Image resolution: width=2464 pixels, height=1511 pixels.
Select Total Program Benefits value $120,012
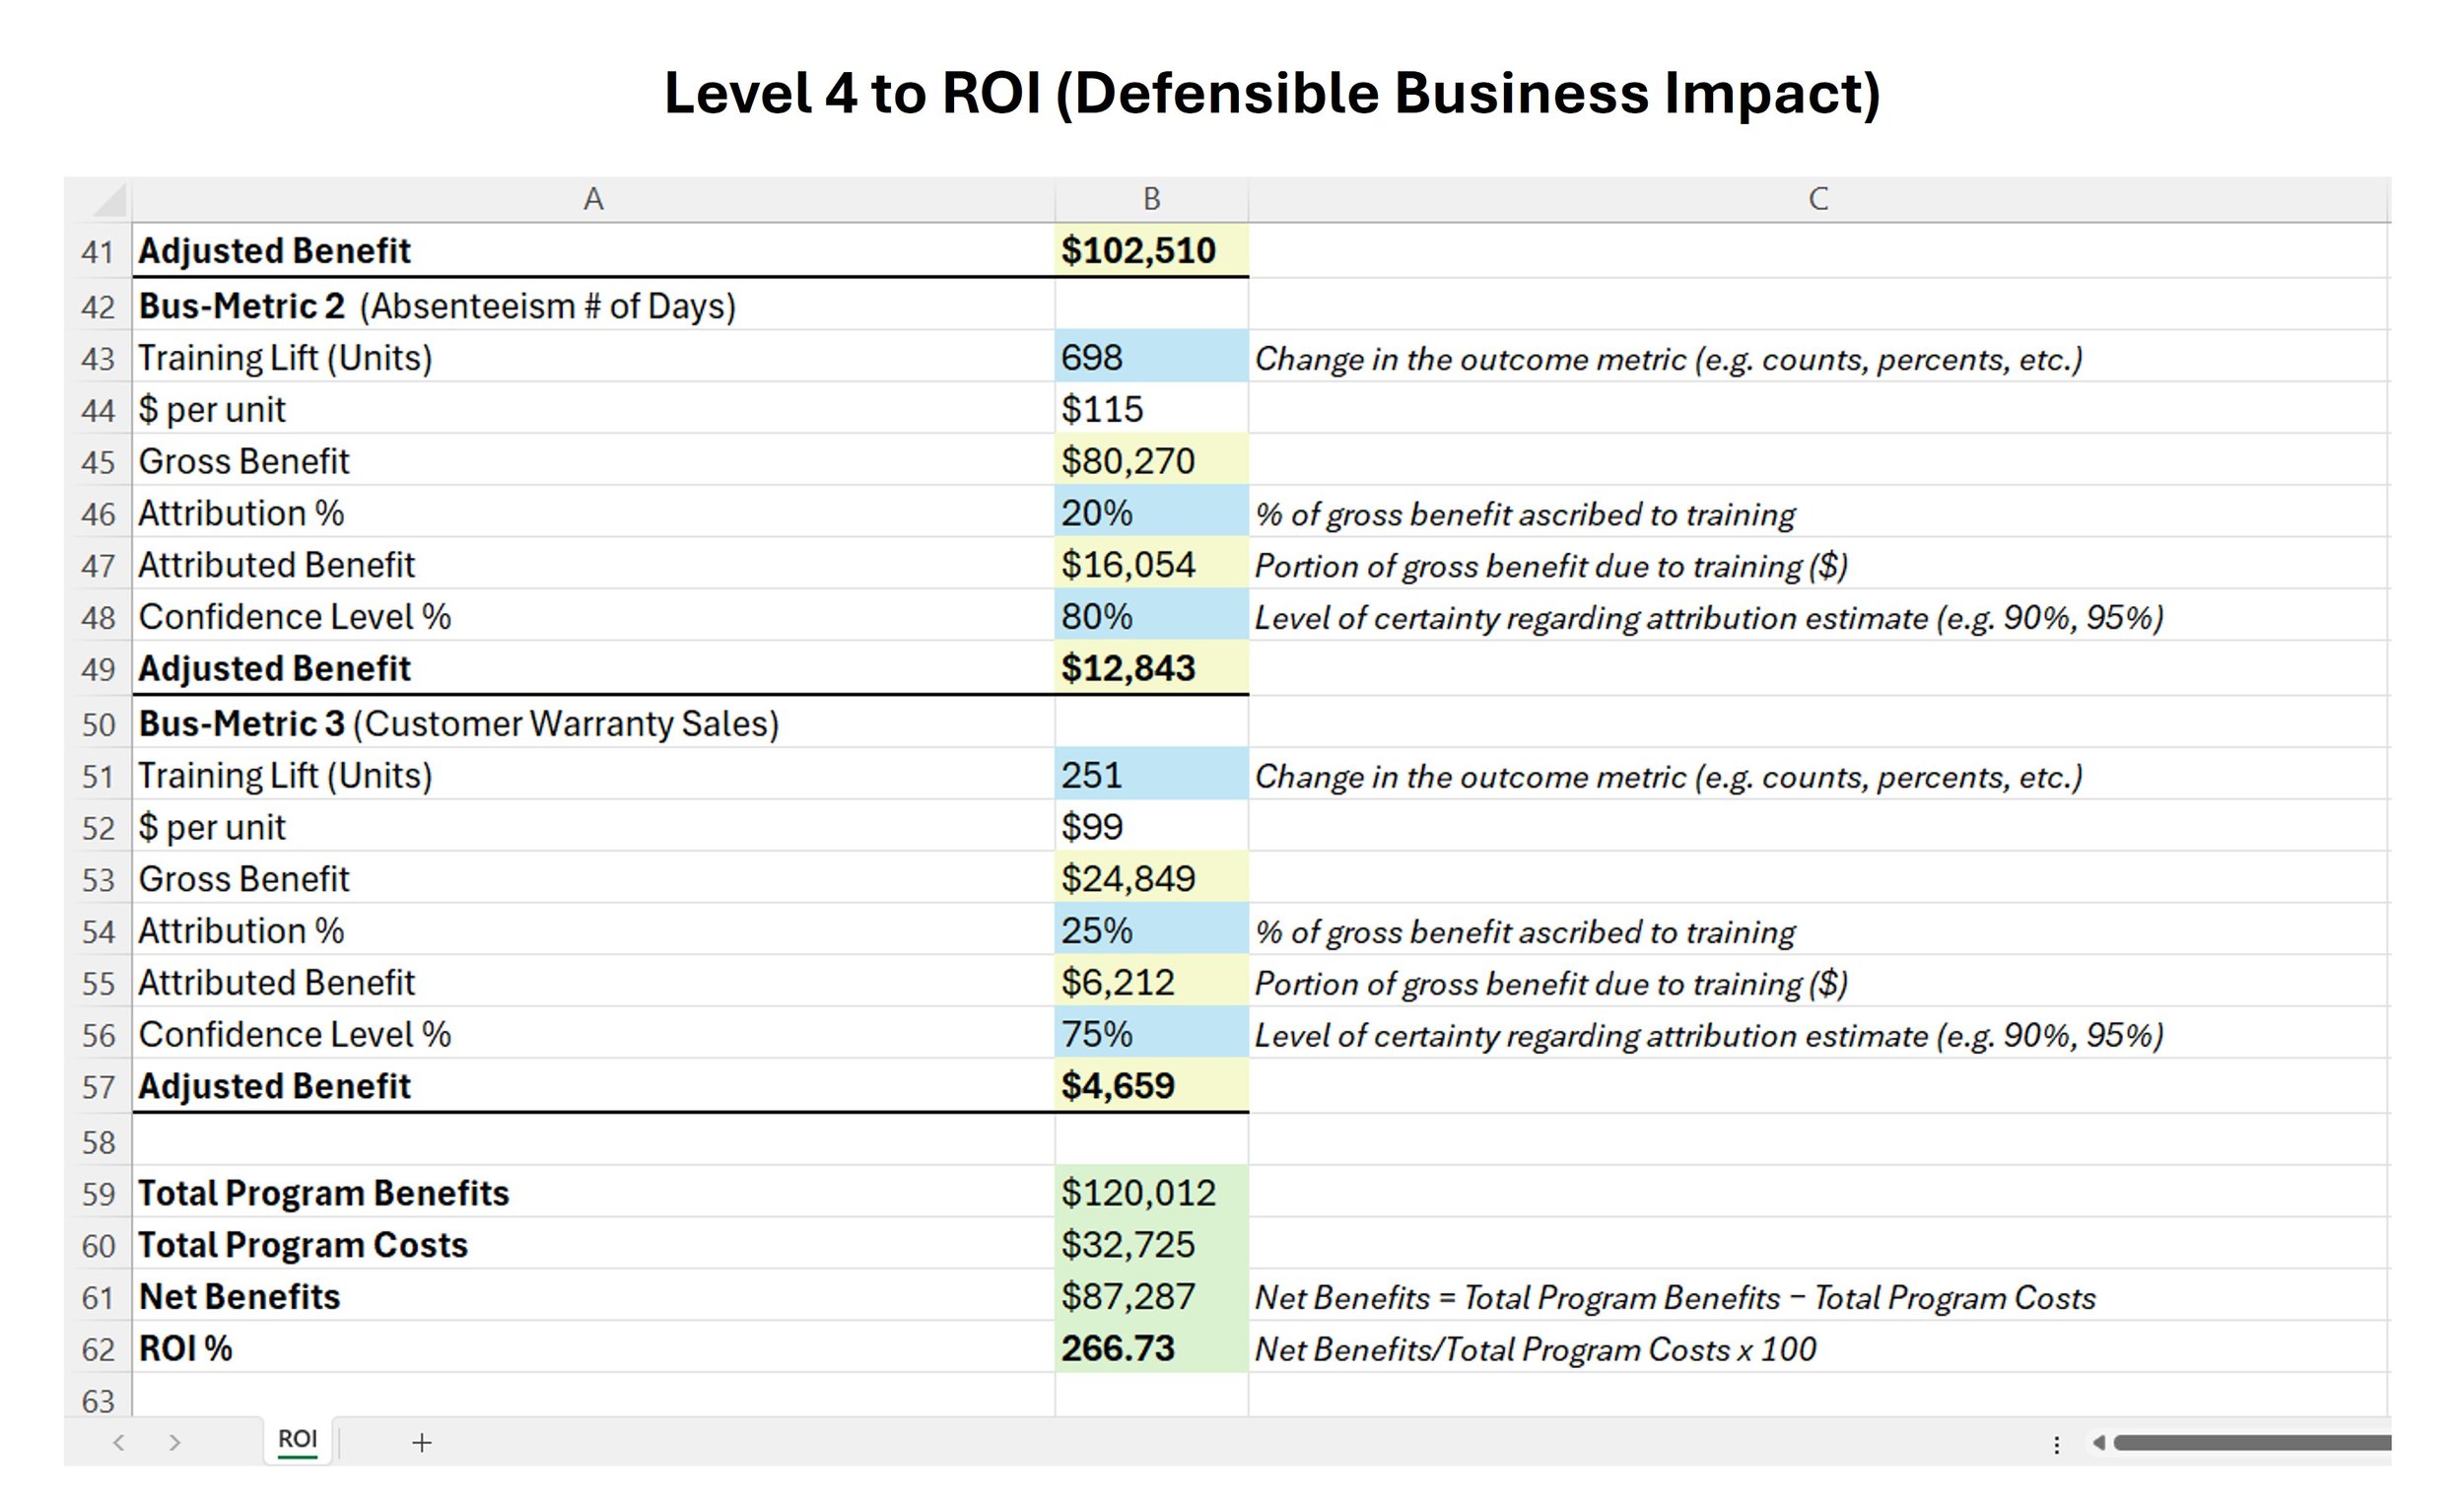pyautogui.click(x=1150, y=1192)
